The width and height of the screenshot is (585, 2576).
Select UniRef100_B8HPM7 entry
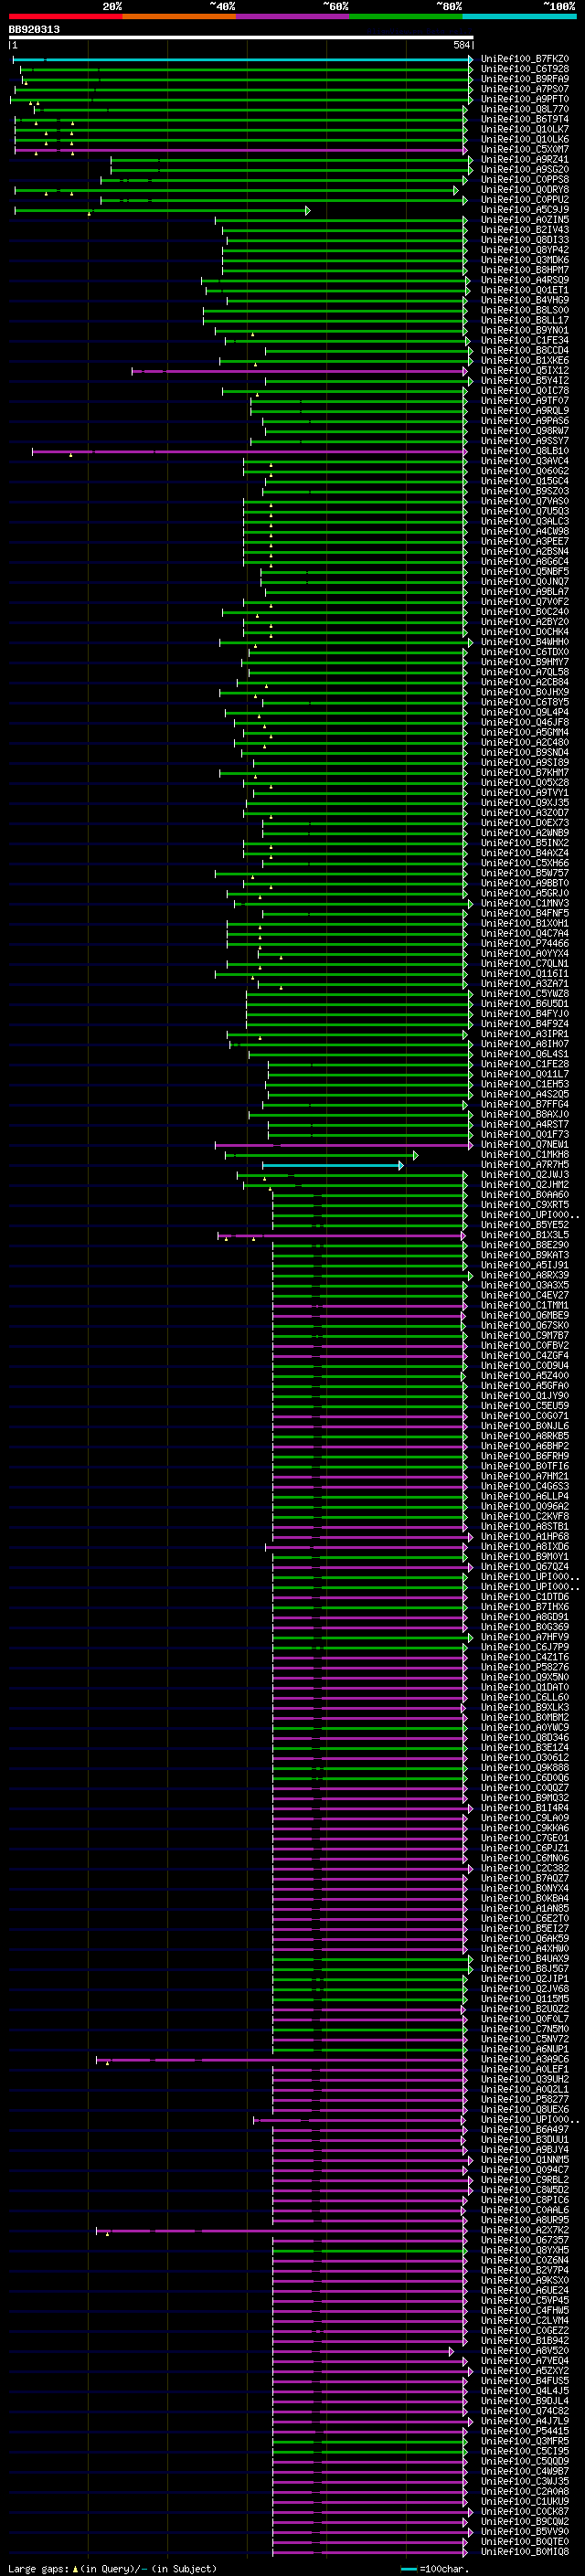click(x=525, y=270)
